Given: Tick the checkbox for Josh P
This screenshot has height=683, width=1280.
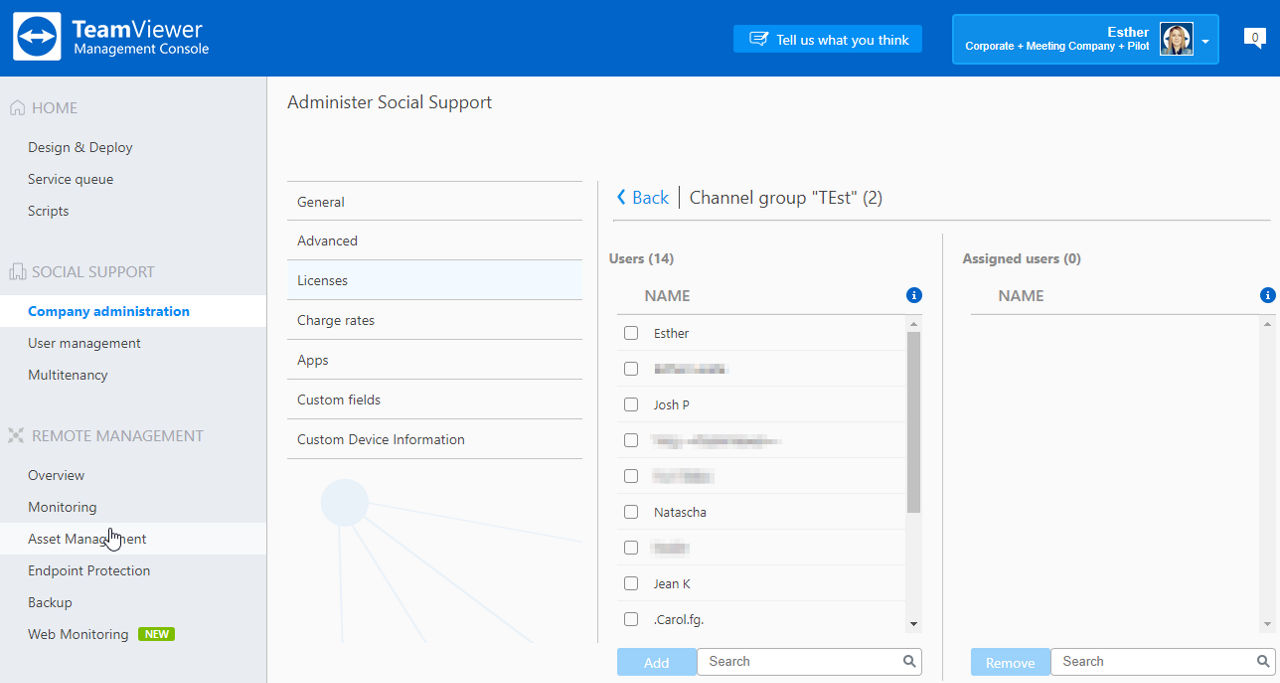Looking at the screenshot, I should pyautogui.click(x=631, y=405).
